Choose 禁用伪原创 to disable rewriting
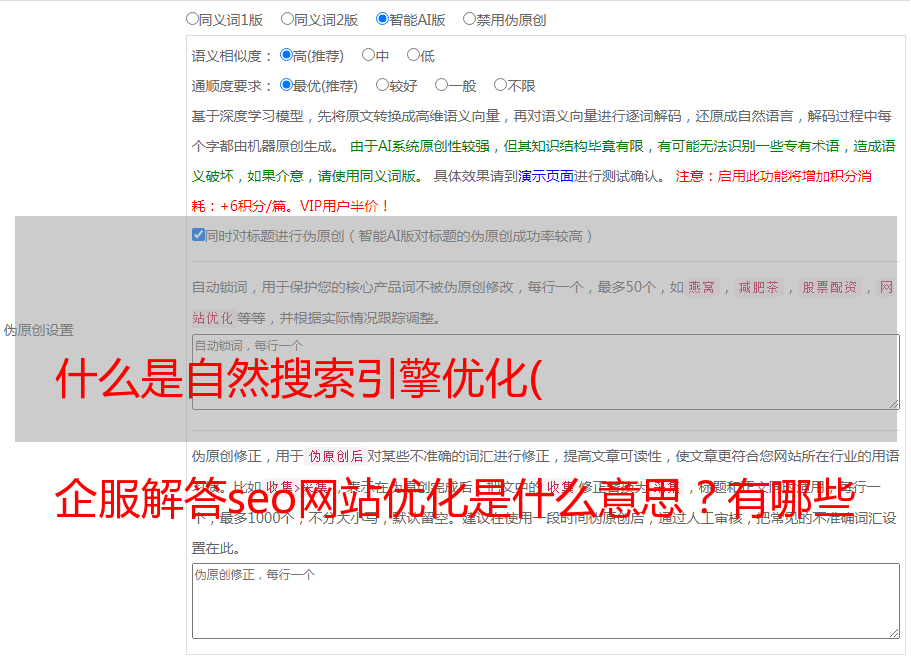The width and height of the screenshot is (911, 658). (470, 19)
